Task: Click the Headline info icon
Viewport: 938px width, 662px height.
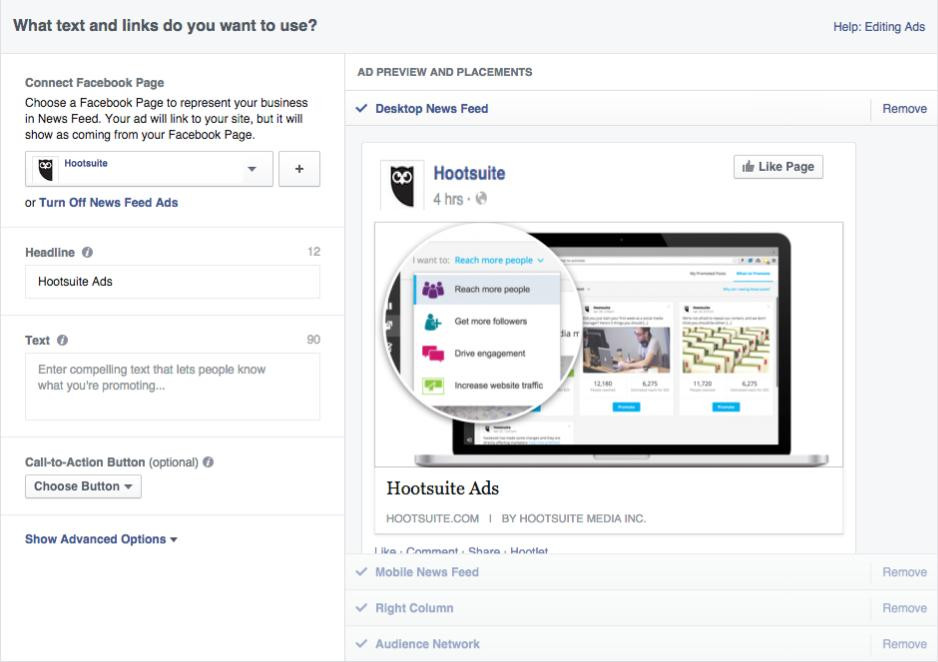Action: tap(87, 252)
